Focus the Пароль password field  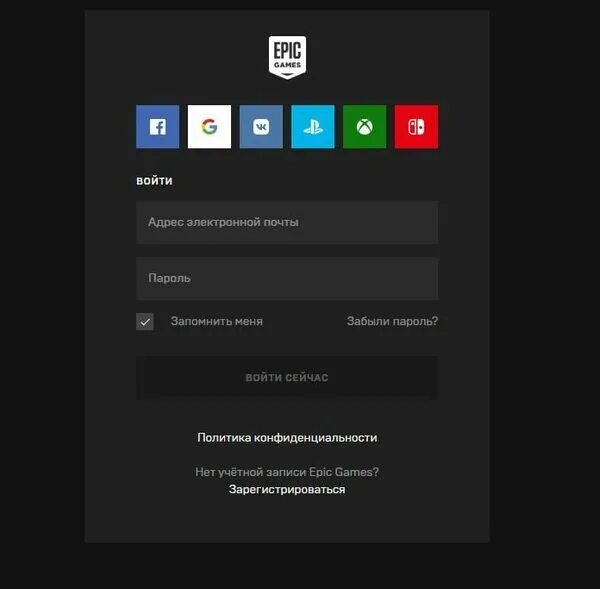(287, 278)
